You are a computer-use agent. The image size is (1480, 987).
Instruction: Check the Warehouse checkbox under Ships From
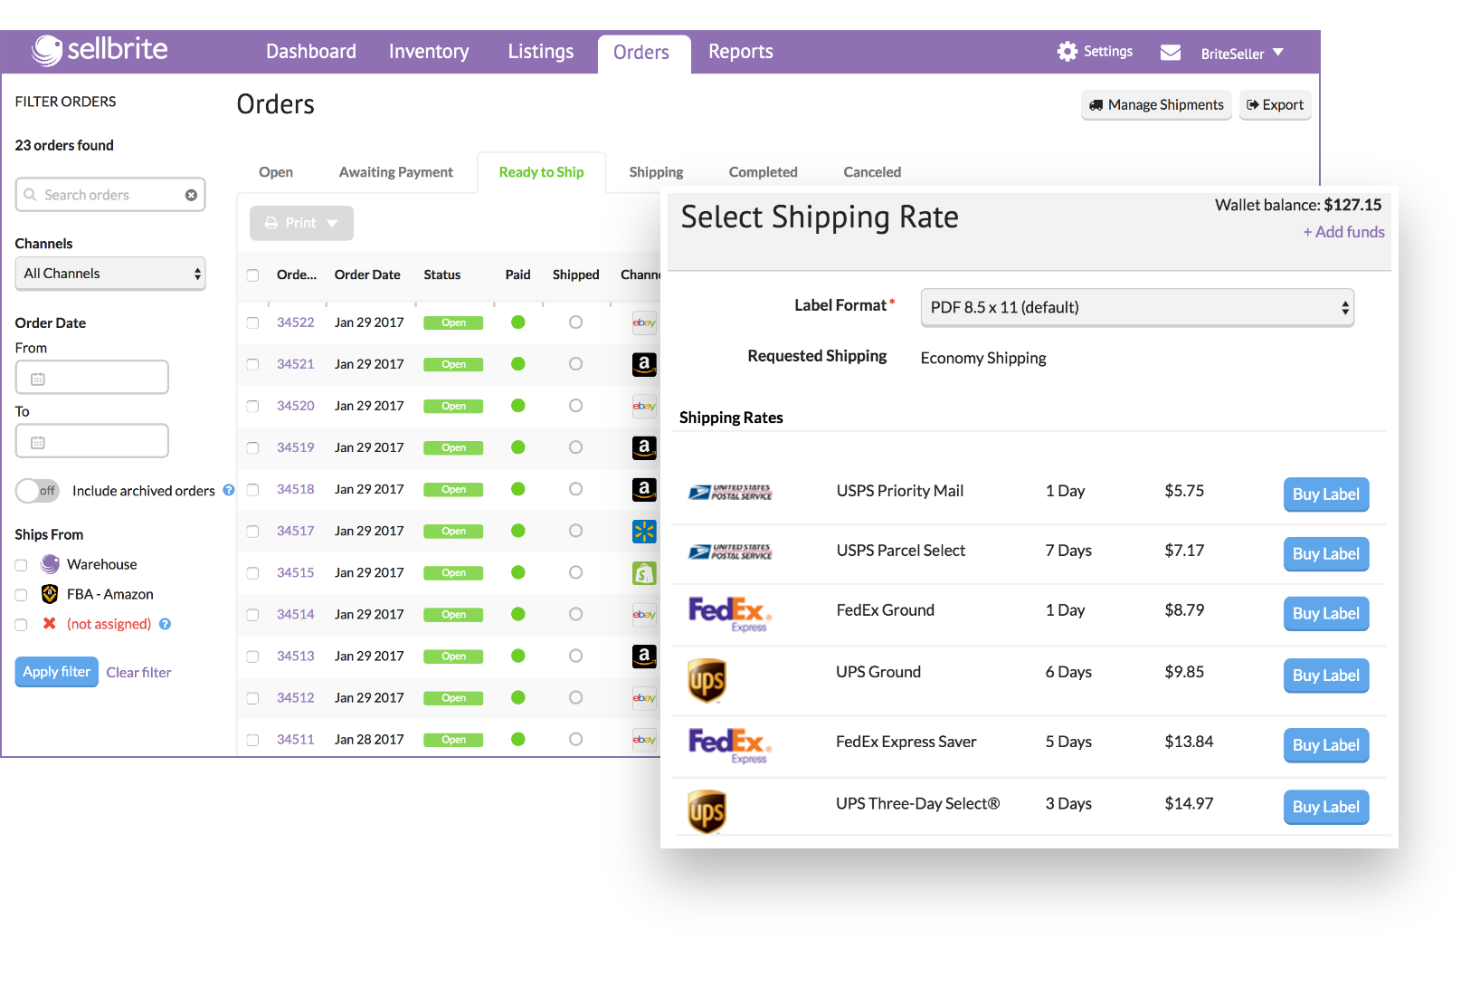pos(20,564)
